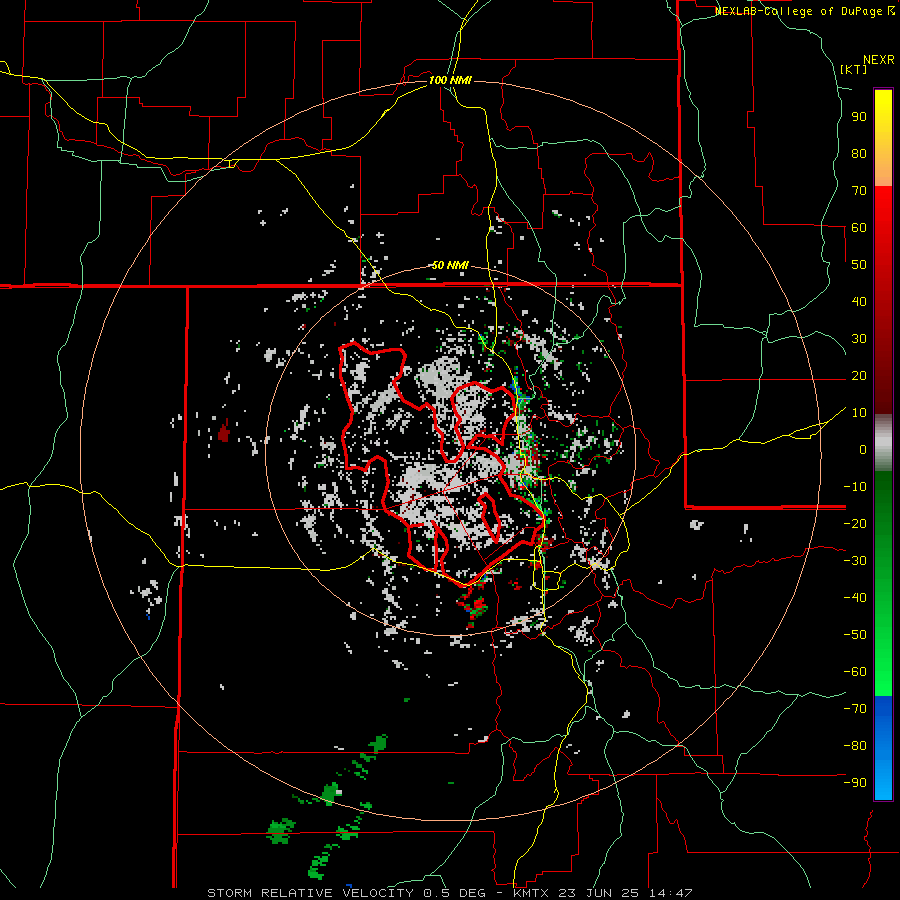Image resolution: width=900 pixels, height=900 pixels.
Task: Click the 60 value on velocity scale
Action: coord(859,228)
